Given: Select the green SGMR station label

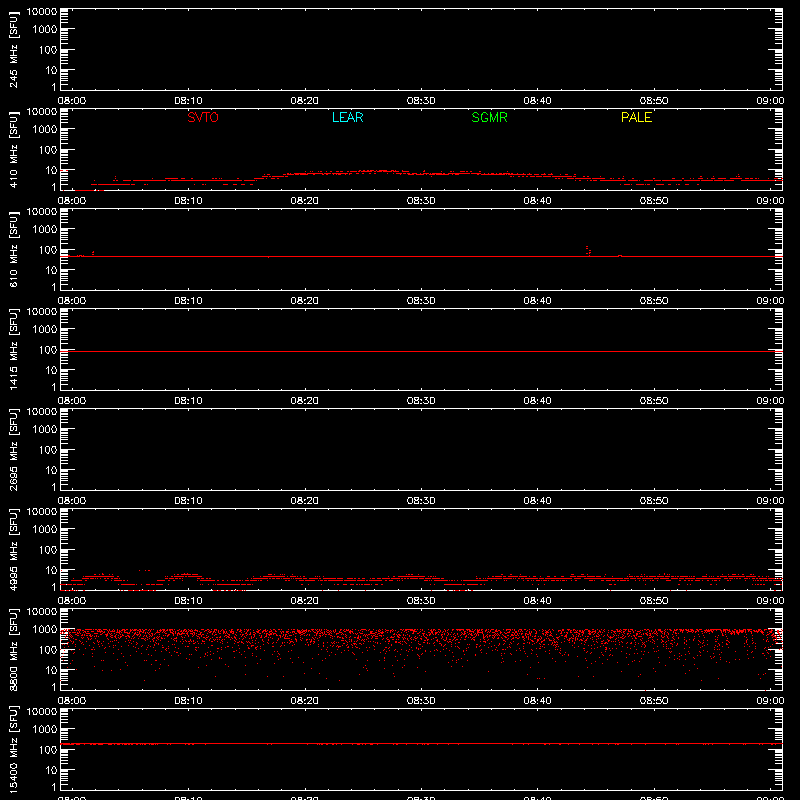Looking at the screenshot, I should click(489, 117).
